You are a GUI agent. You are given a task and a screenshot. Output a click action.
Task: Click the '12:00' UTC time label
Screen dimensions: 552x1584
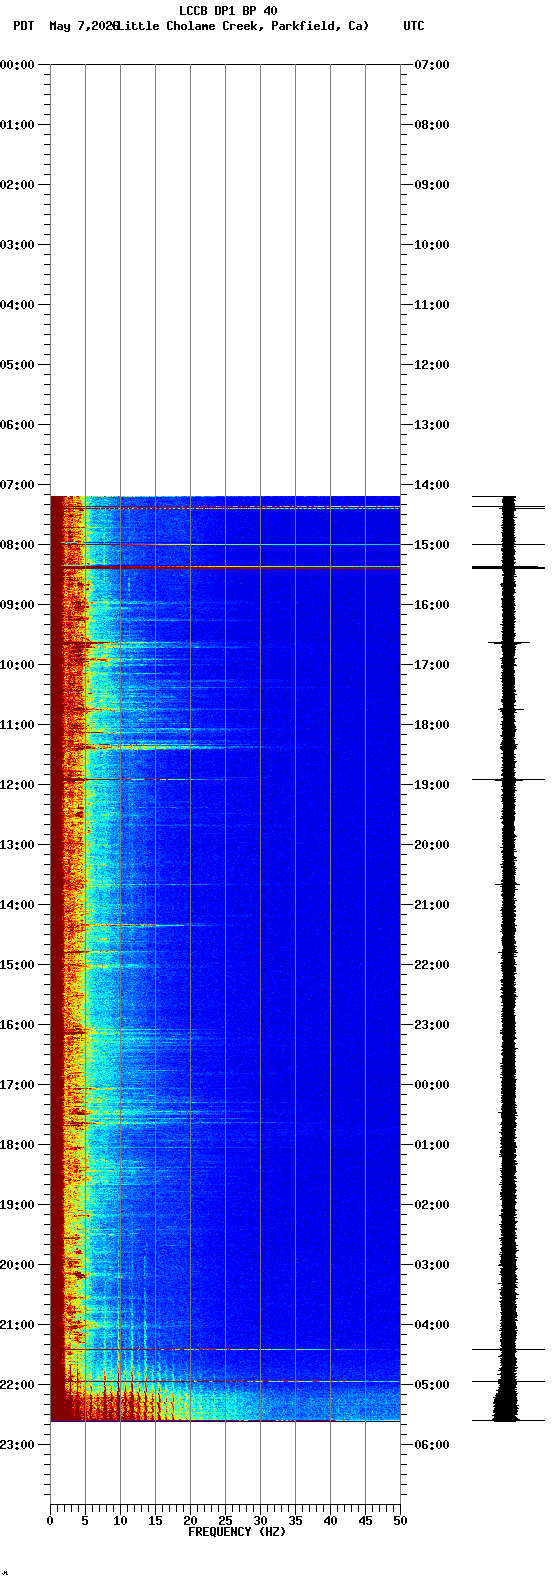point(432,365)
